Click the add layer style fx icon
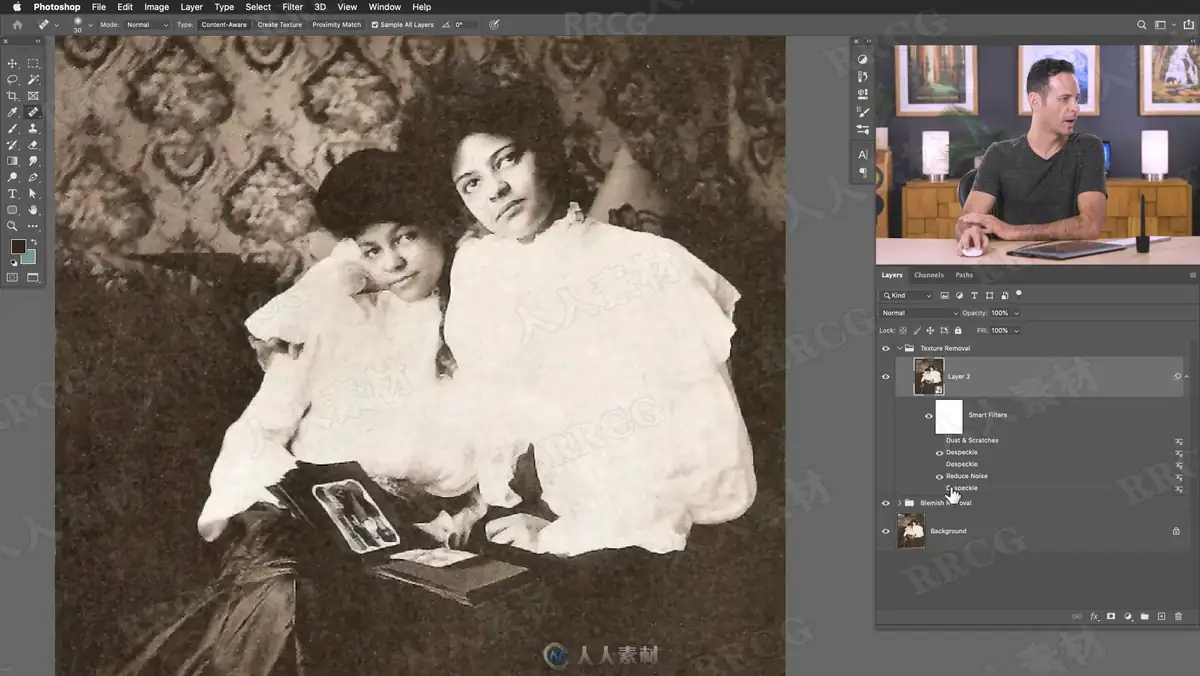This screenshot has height=676, width=1200. (x=1094, y=617)
